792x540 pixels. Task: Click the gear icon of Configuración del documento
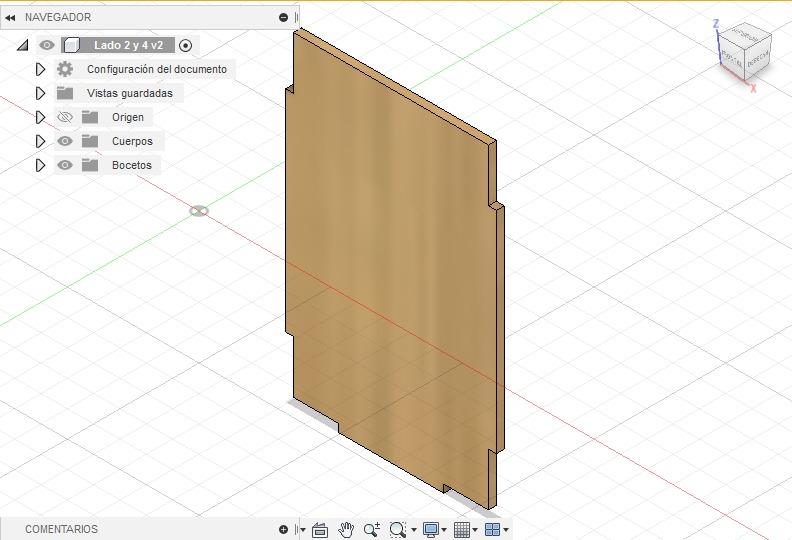pos(65,69)
